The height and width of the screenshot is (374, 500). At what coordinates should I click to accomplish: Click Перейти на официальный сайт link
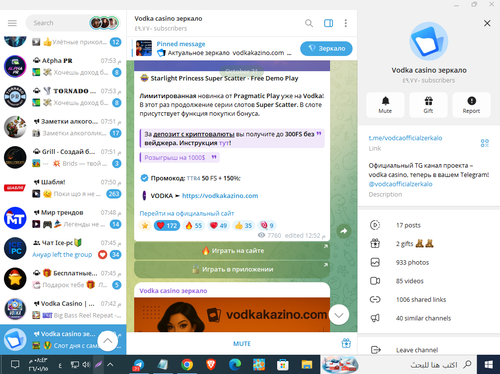pyautogui.click(x=187, y=213)
